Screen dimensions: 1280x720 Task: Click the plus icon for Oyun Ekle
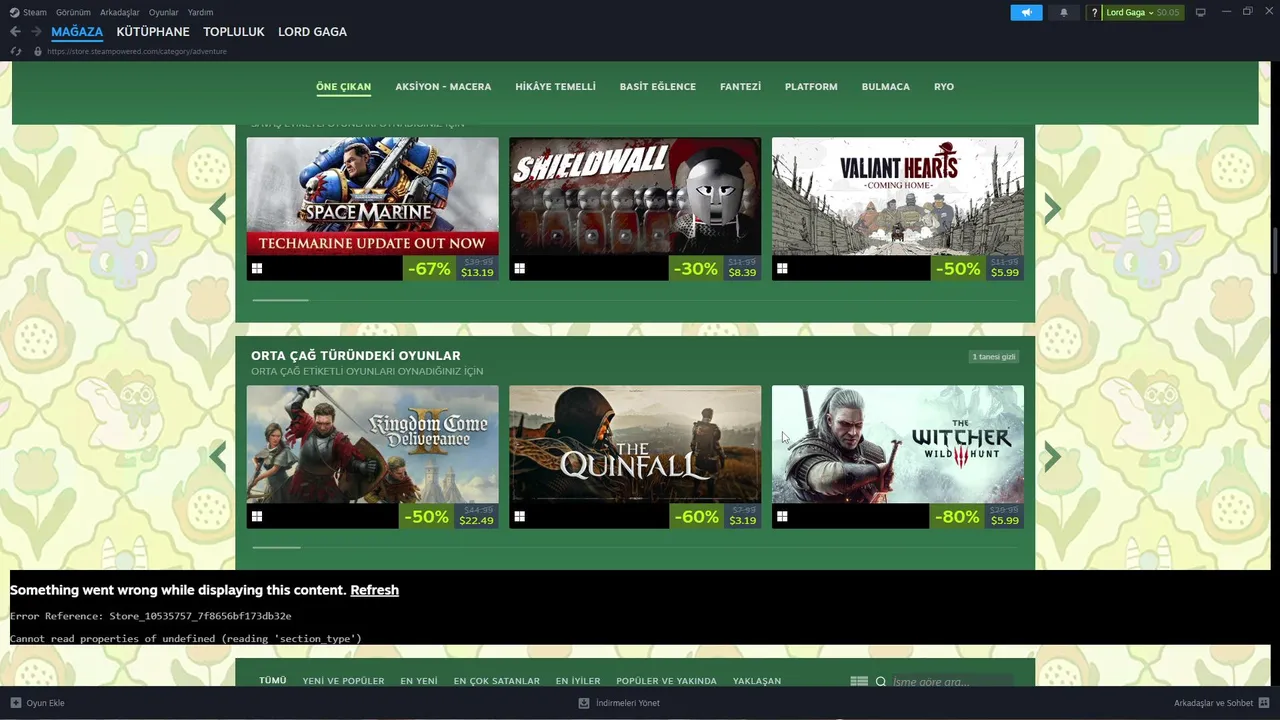[x=16, y=703]
